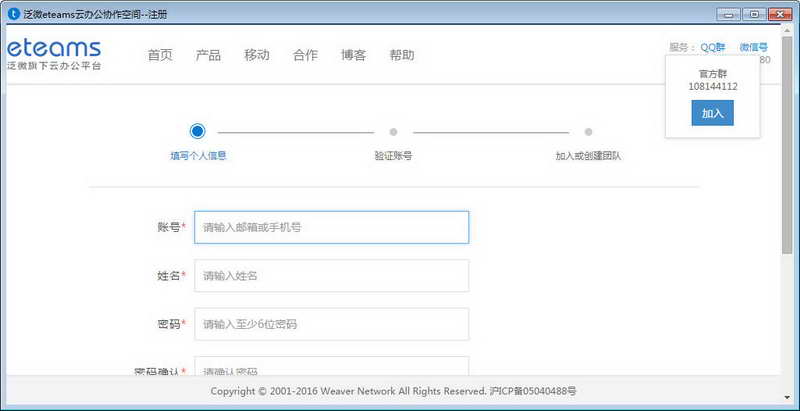The image size is (800, 411).
Task: Click the 加入或创建团队 step dot
Action: pyautogui.click(x=588, y=132)
